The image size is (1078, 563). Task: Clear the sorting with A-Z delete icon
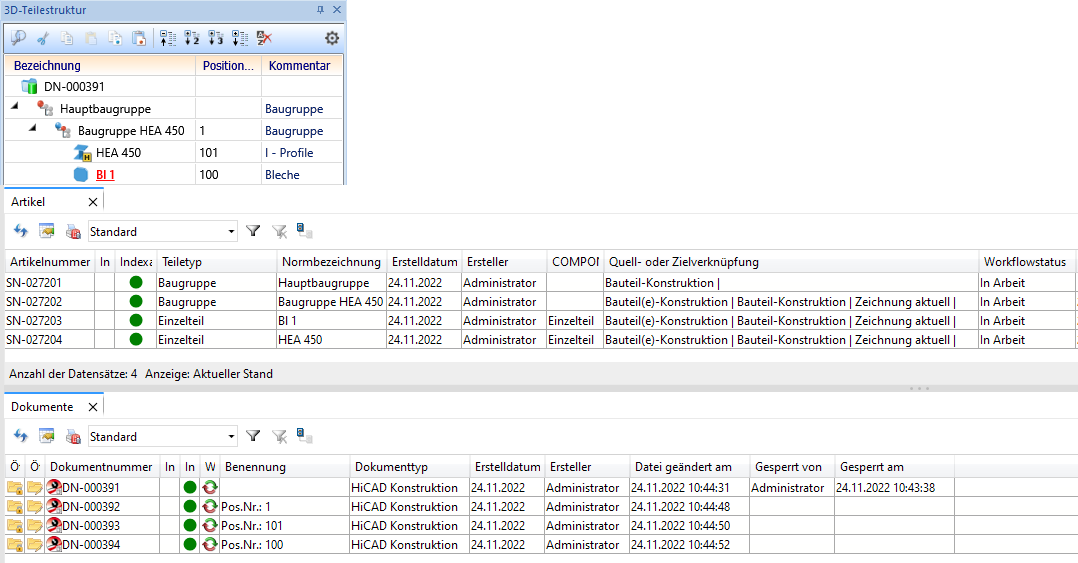tap(264, 39)
